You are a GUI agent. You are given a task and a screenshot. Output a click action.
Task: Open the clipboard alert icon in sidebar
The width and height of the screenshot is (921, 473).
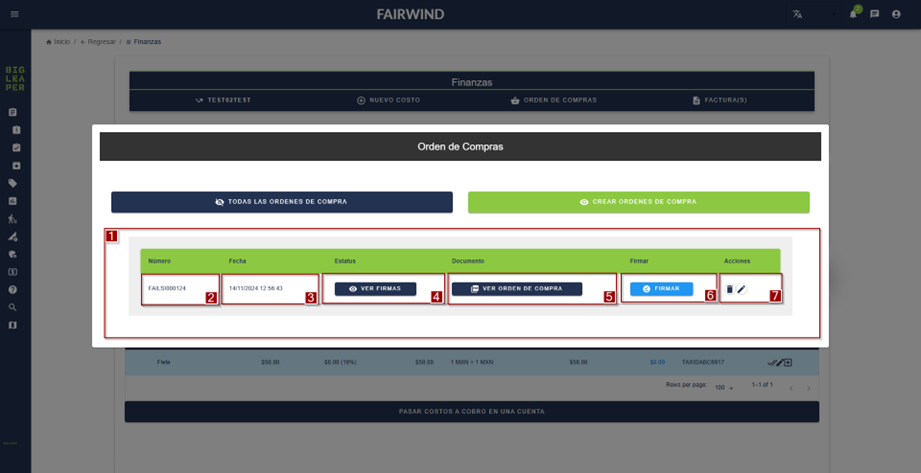click(16, 130)
